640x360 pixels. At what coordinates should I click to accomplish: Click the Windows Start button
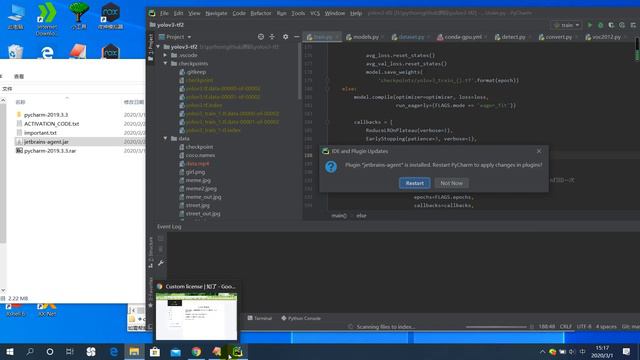pyautogui.click(x=10, y=351)
